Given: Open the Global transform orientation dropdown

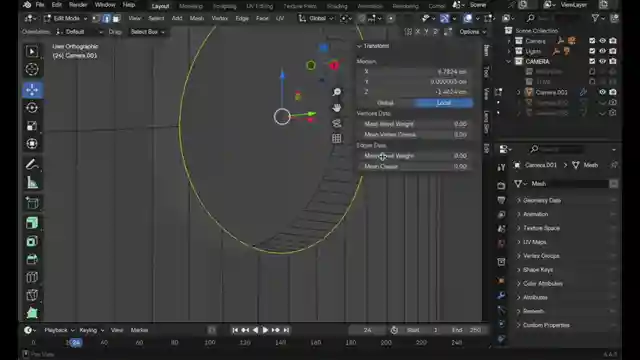Looking at the screenshot, I should (316, 18).
